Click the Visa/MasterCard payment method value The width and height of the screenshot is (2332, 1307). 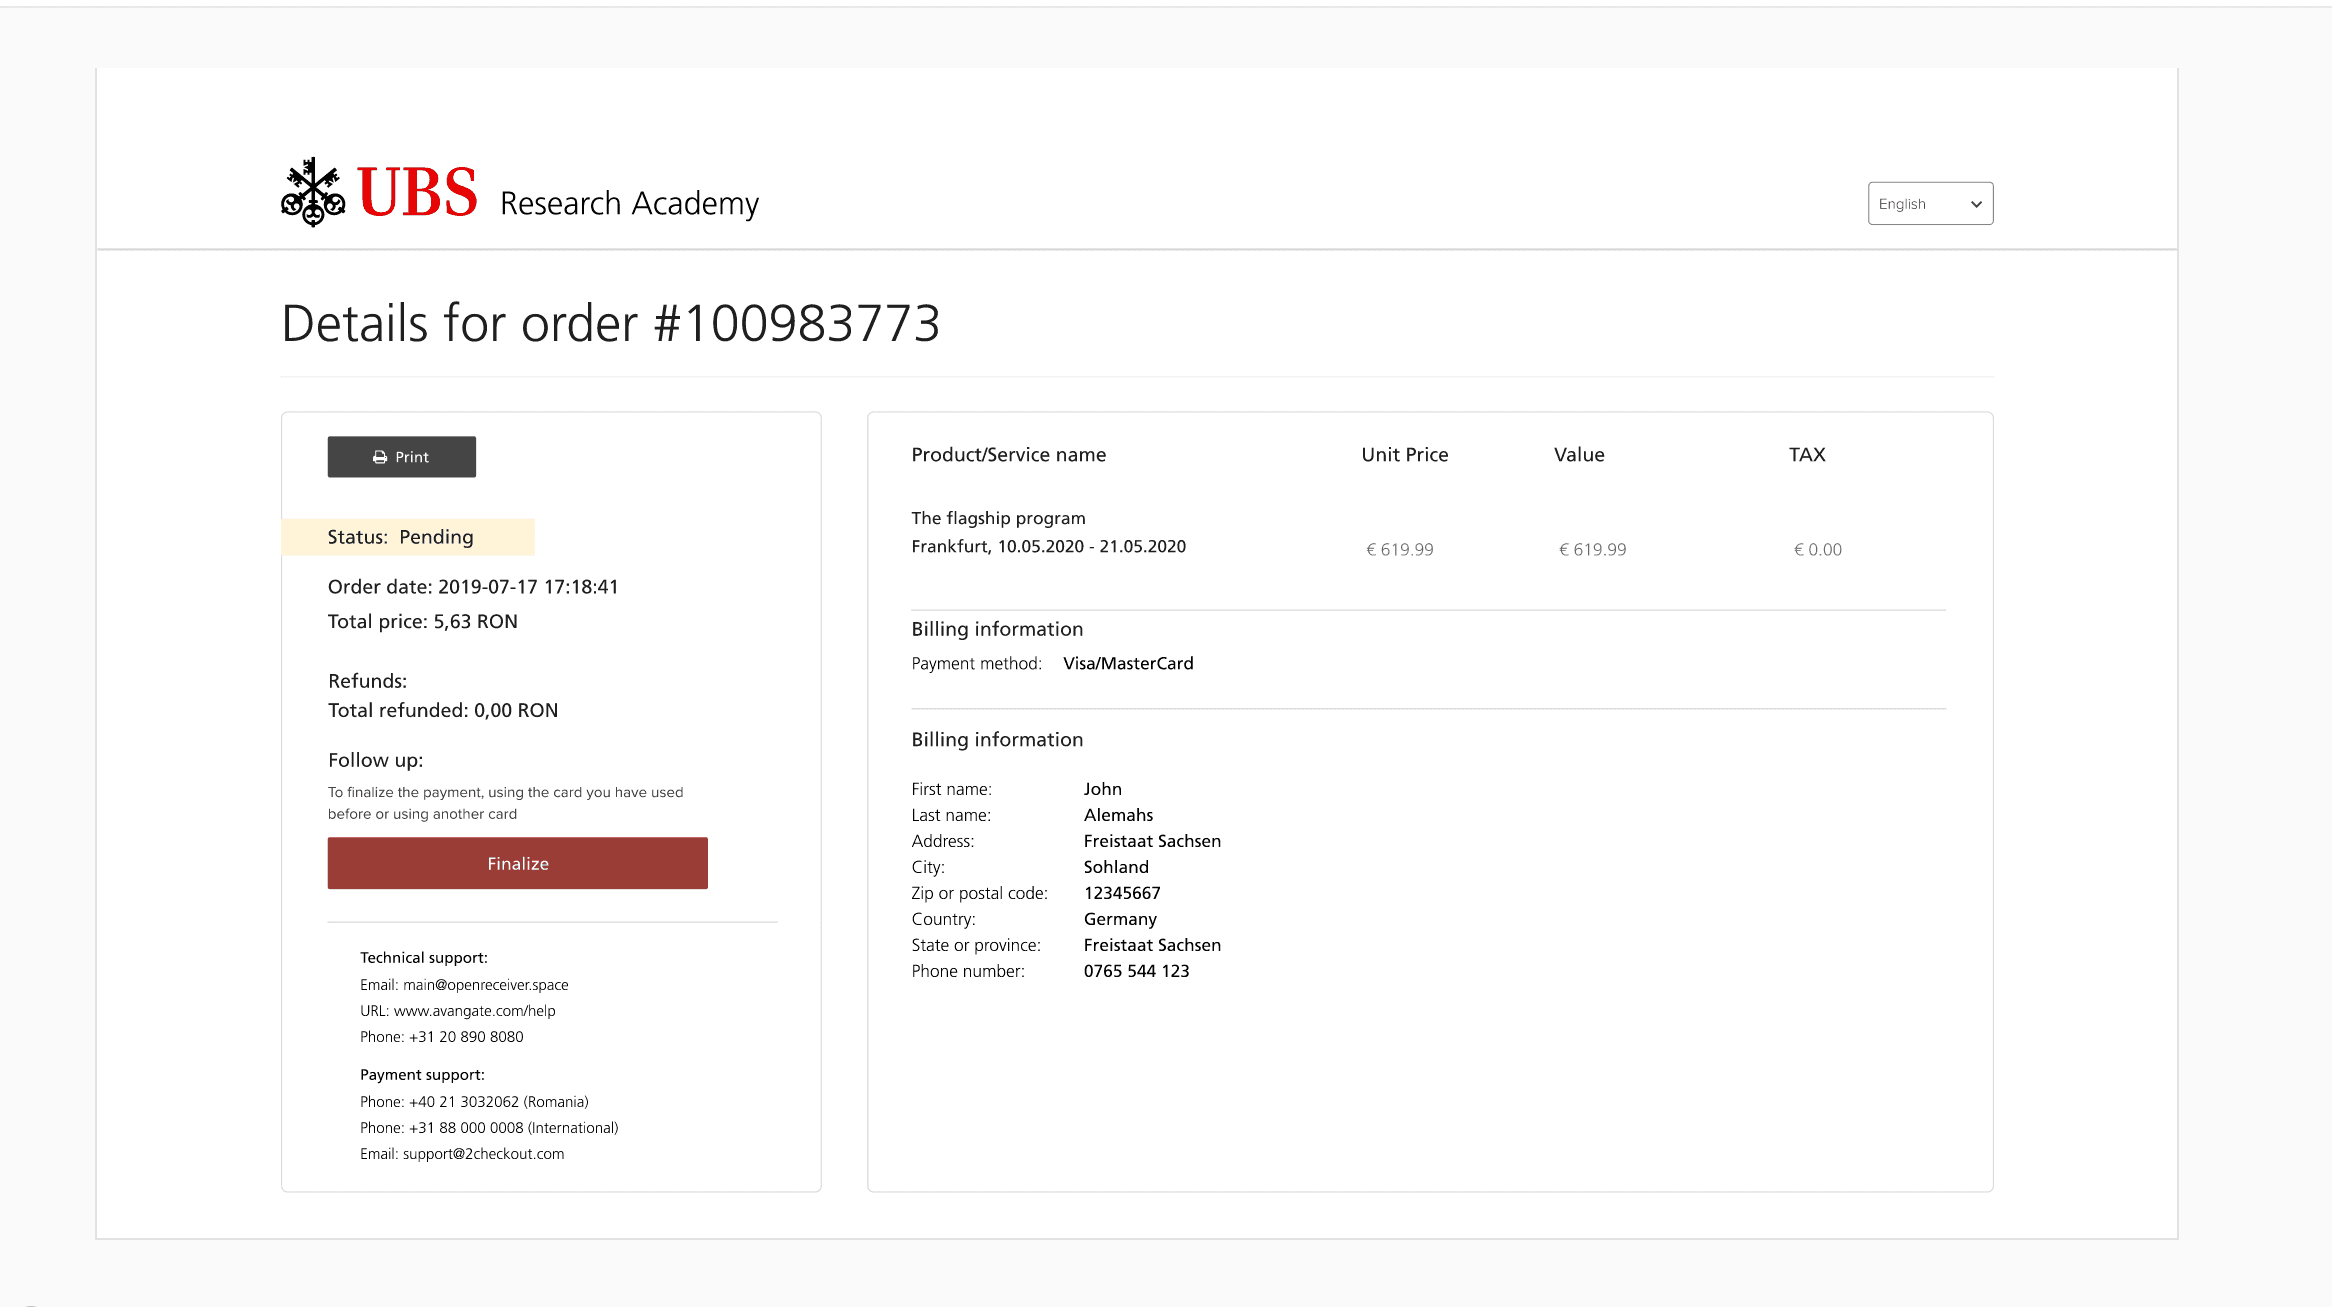click(x=1128, y=664)
